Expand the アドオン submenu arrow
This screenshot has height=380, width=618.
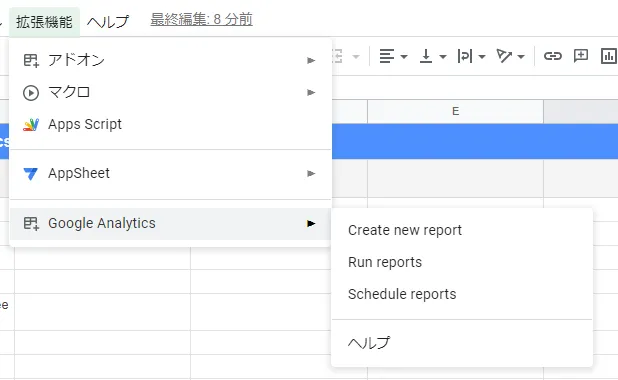(311, 60)
